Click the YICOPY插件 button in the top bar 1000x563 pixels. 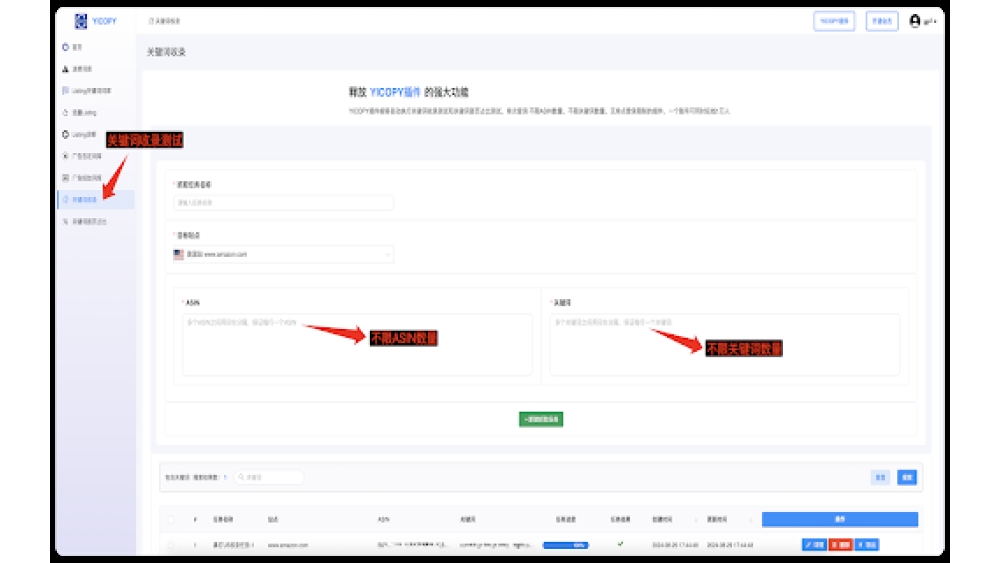834,21
